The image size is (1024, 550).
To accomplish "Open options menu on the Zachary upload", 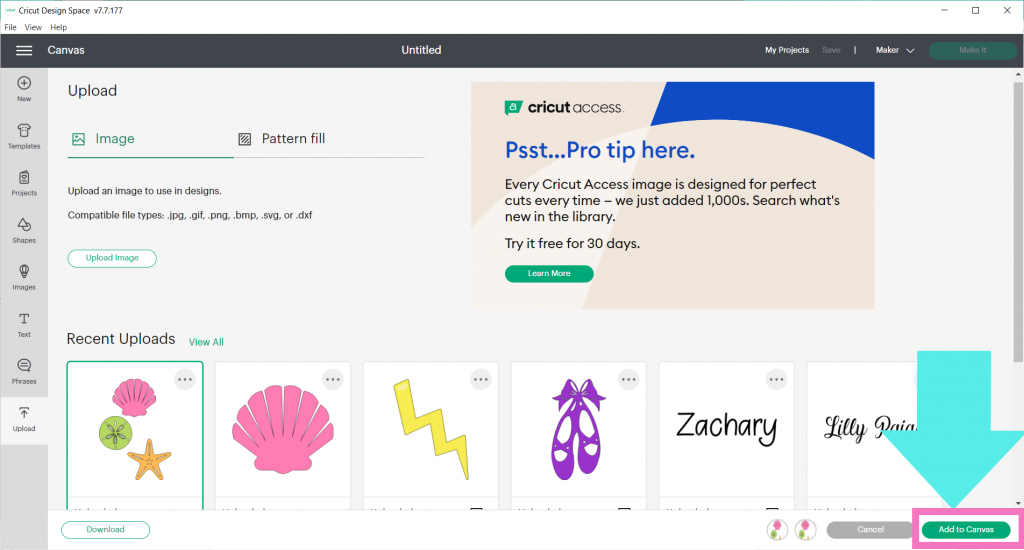I will [x=776, y=380].
